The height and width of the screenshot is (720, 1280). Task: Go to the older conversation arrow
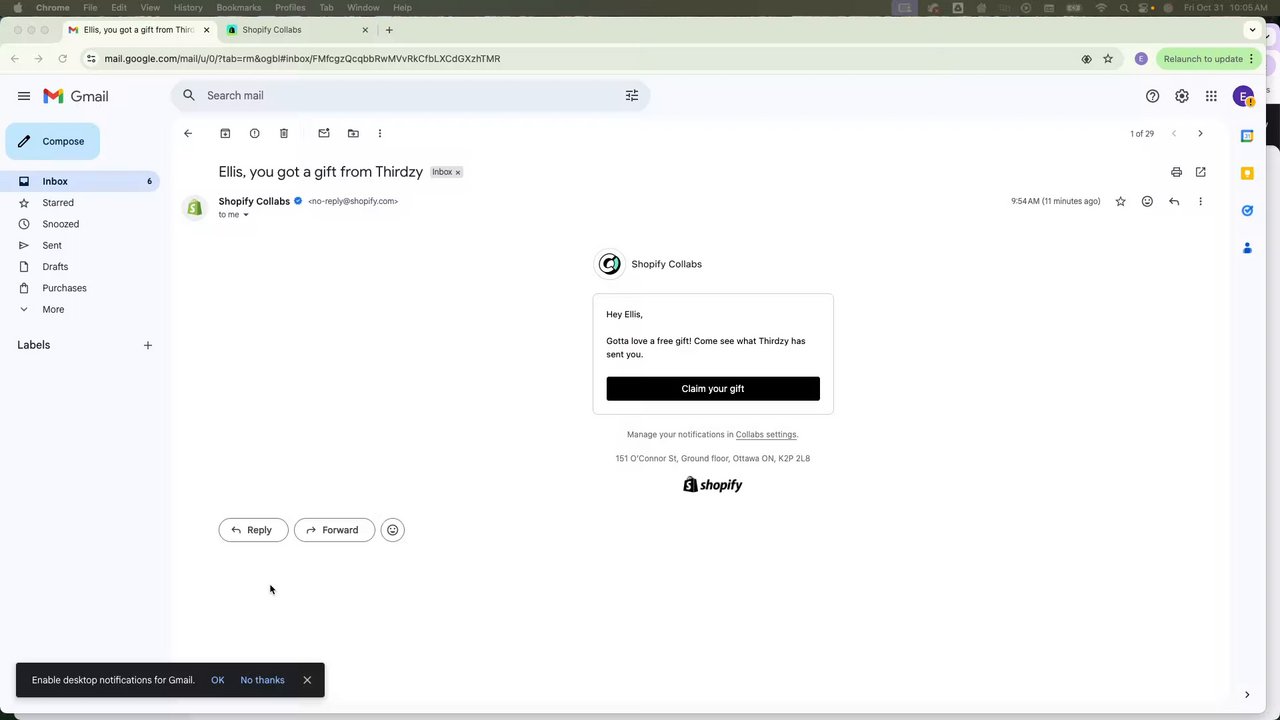coord(1200,133)
